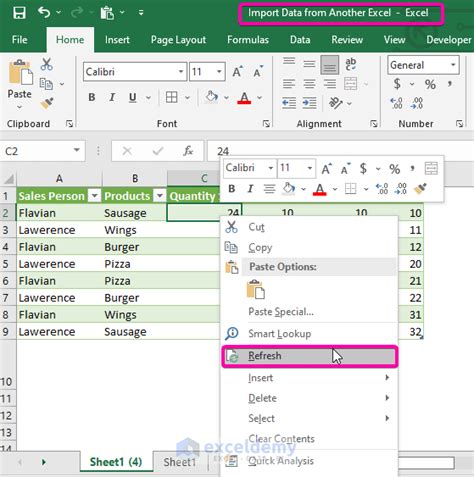This screenshot has height=477, width=474.
Task: Click the Undo arrow icon
Action: (x=44, y=13)
